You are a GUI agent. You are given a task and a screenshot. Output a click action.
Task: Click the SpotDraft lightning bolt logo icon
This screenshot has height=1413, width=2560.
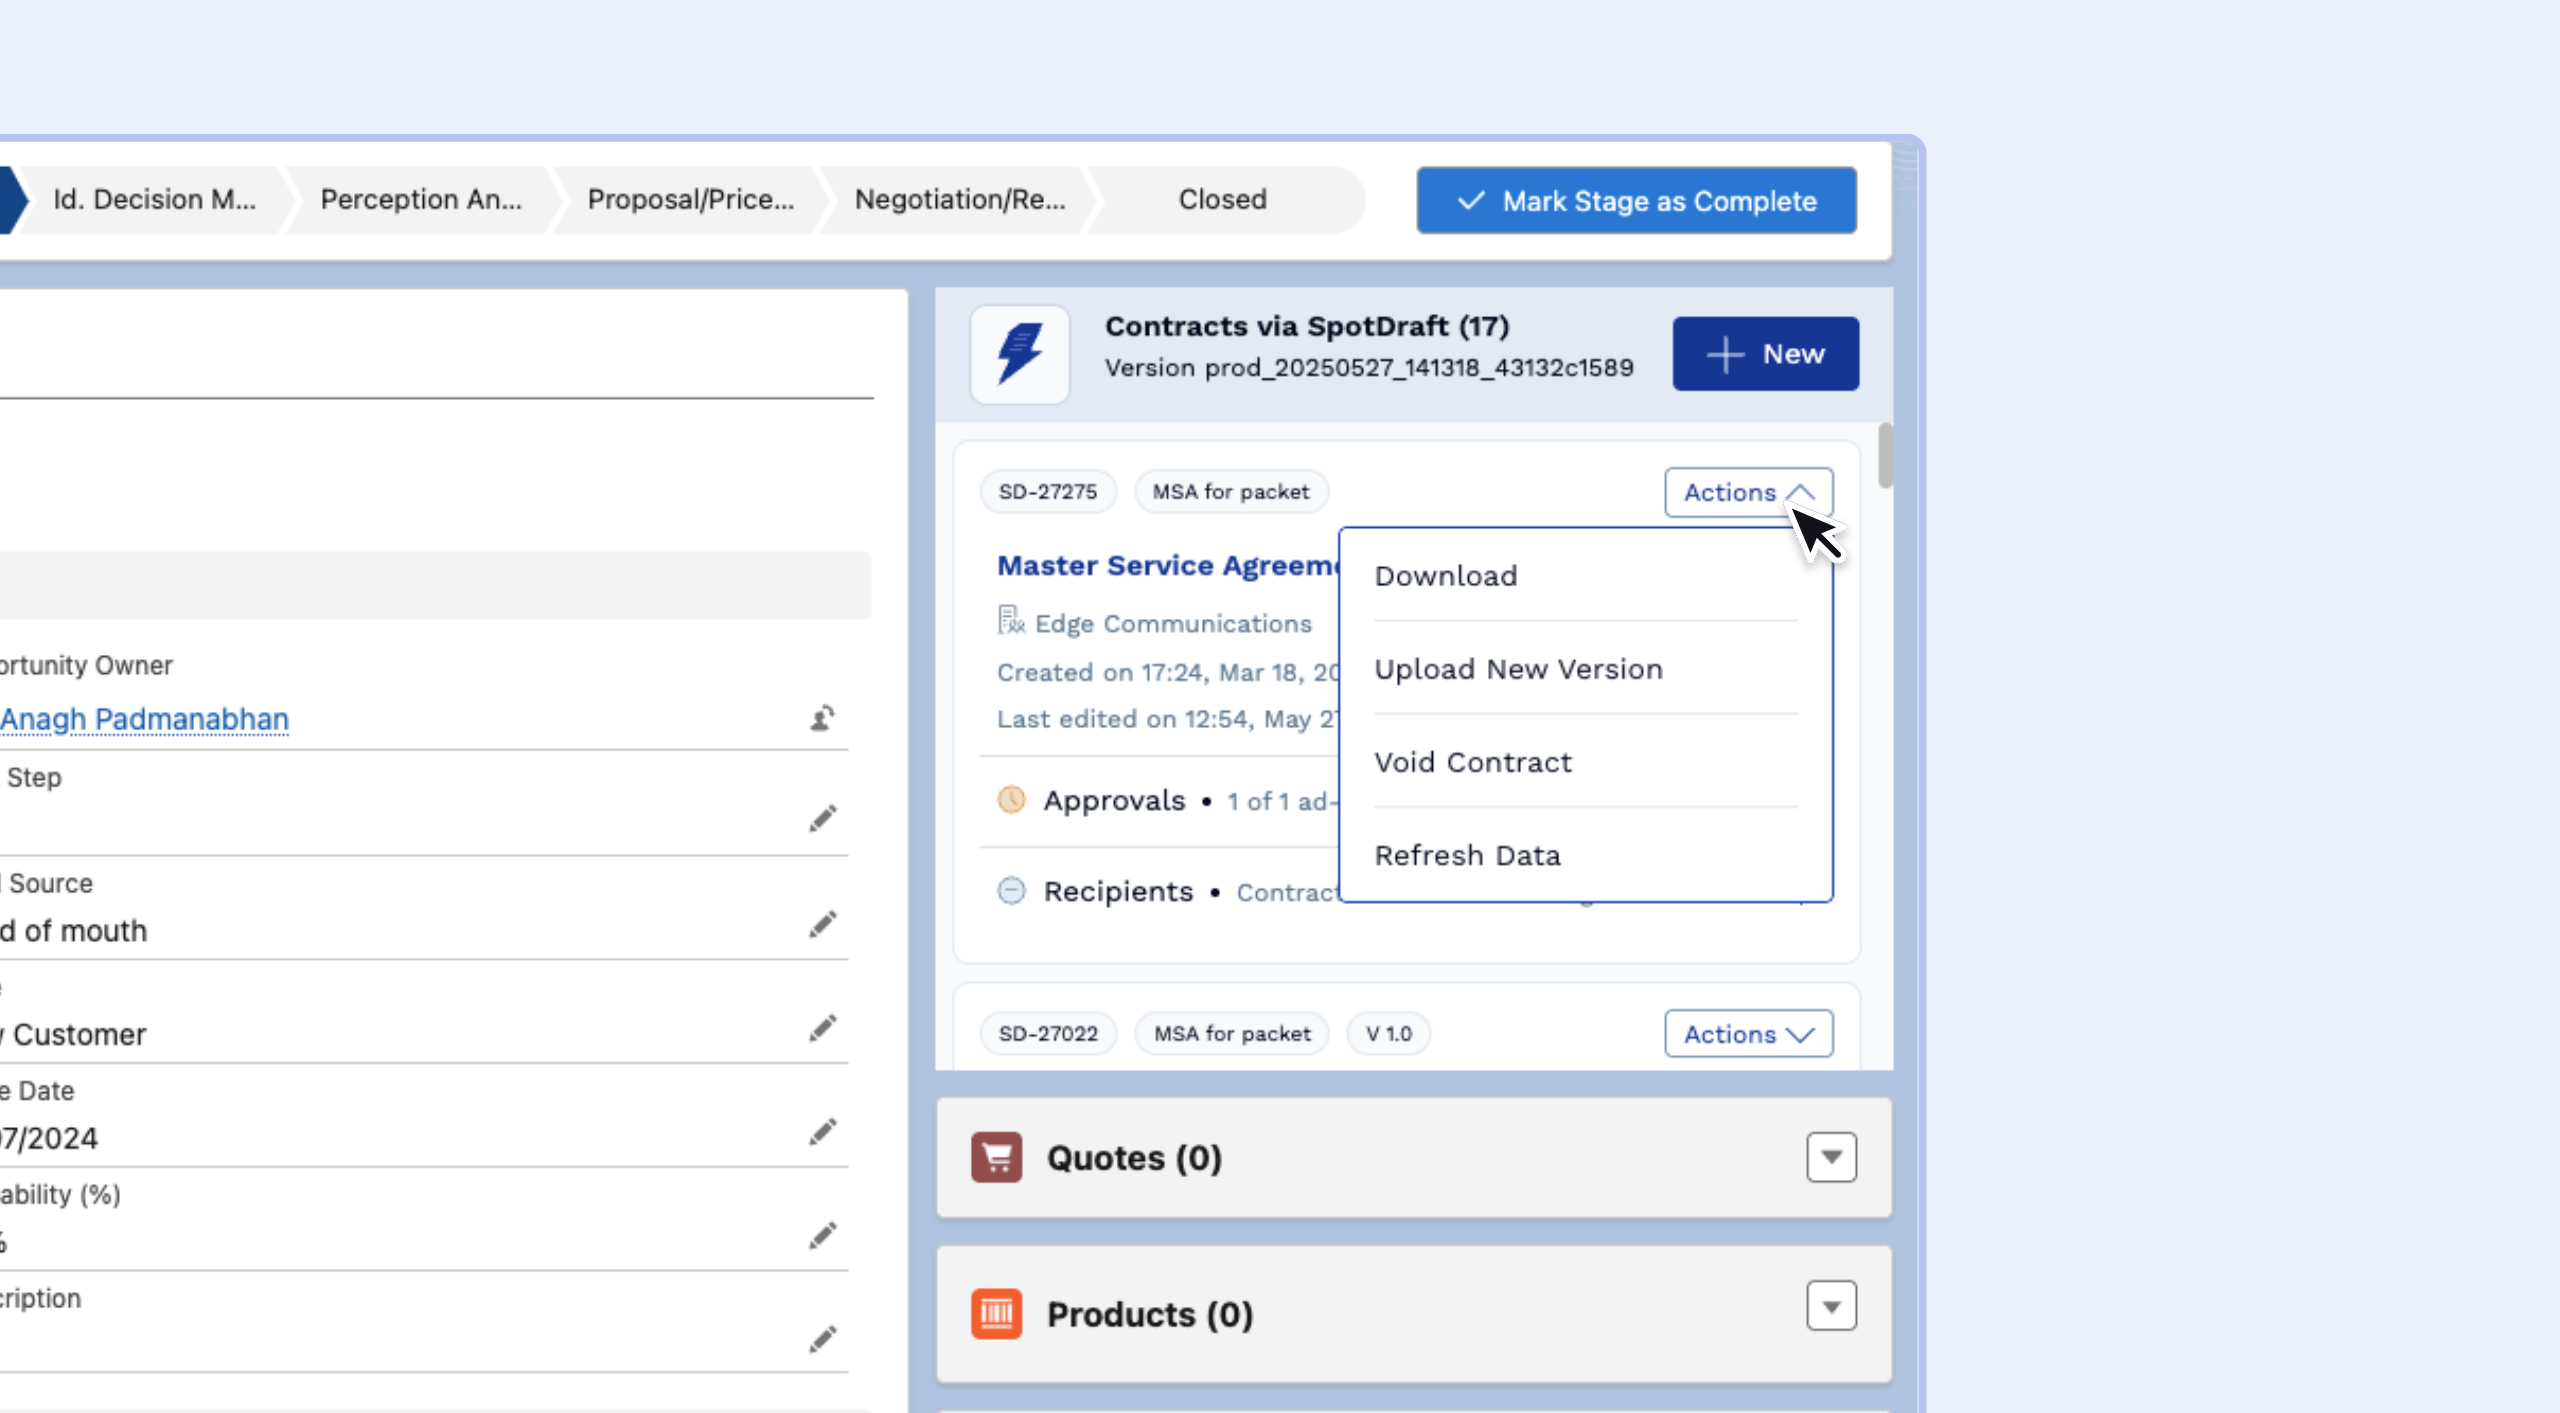click(1019, 354)
